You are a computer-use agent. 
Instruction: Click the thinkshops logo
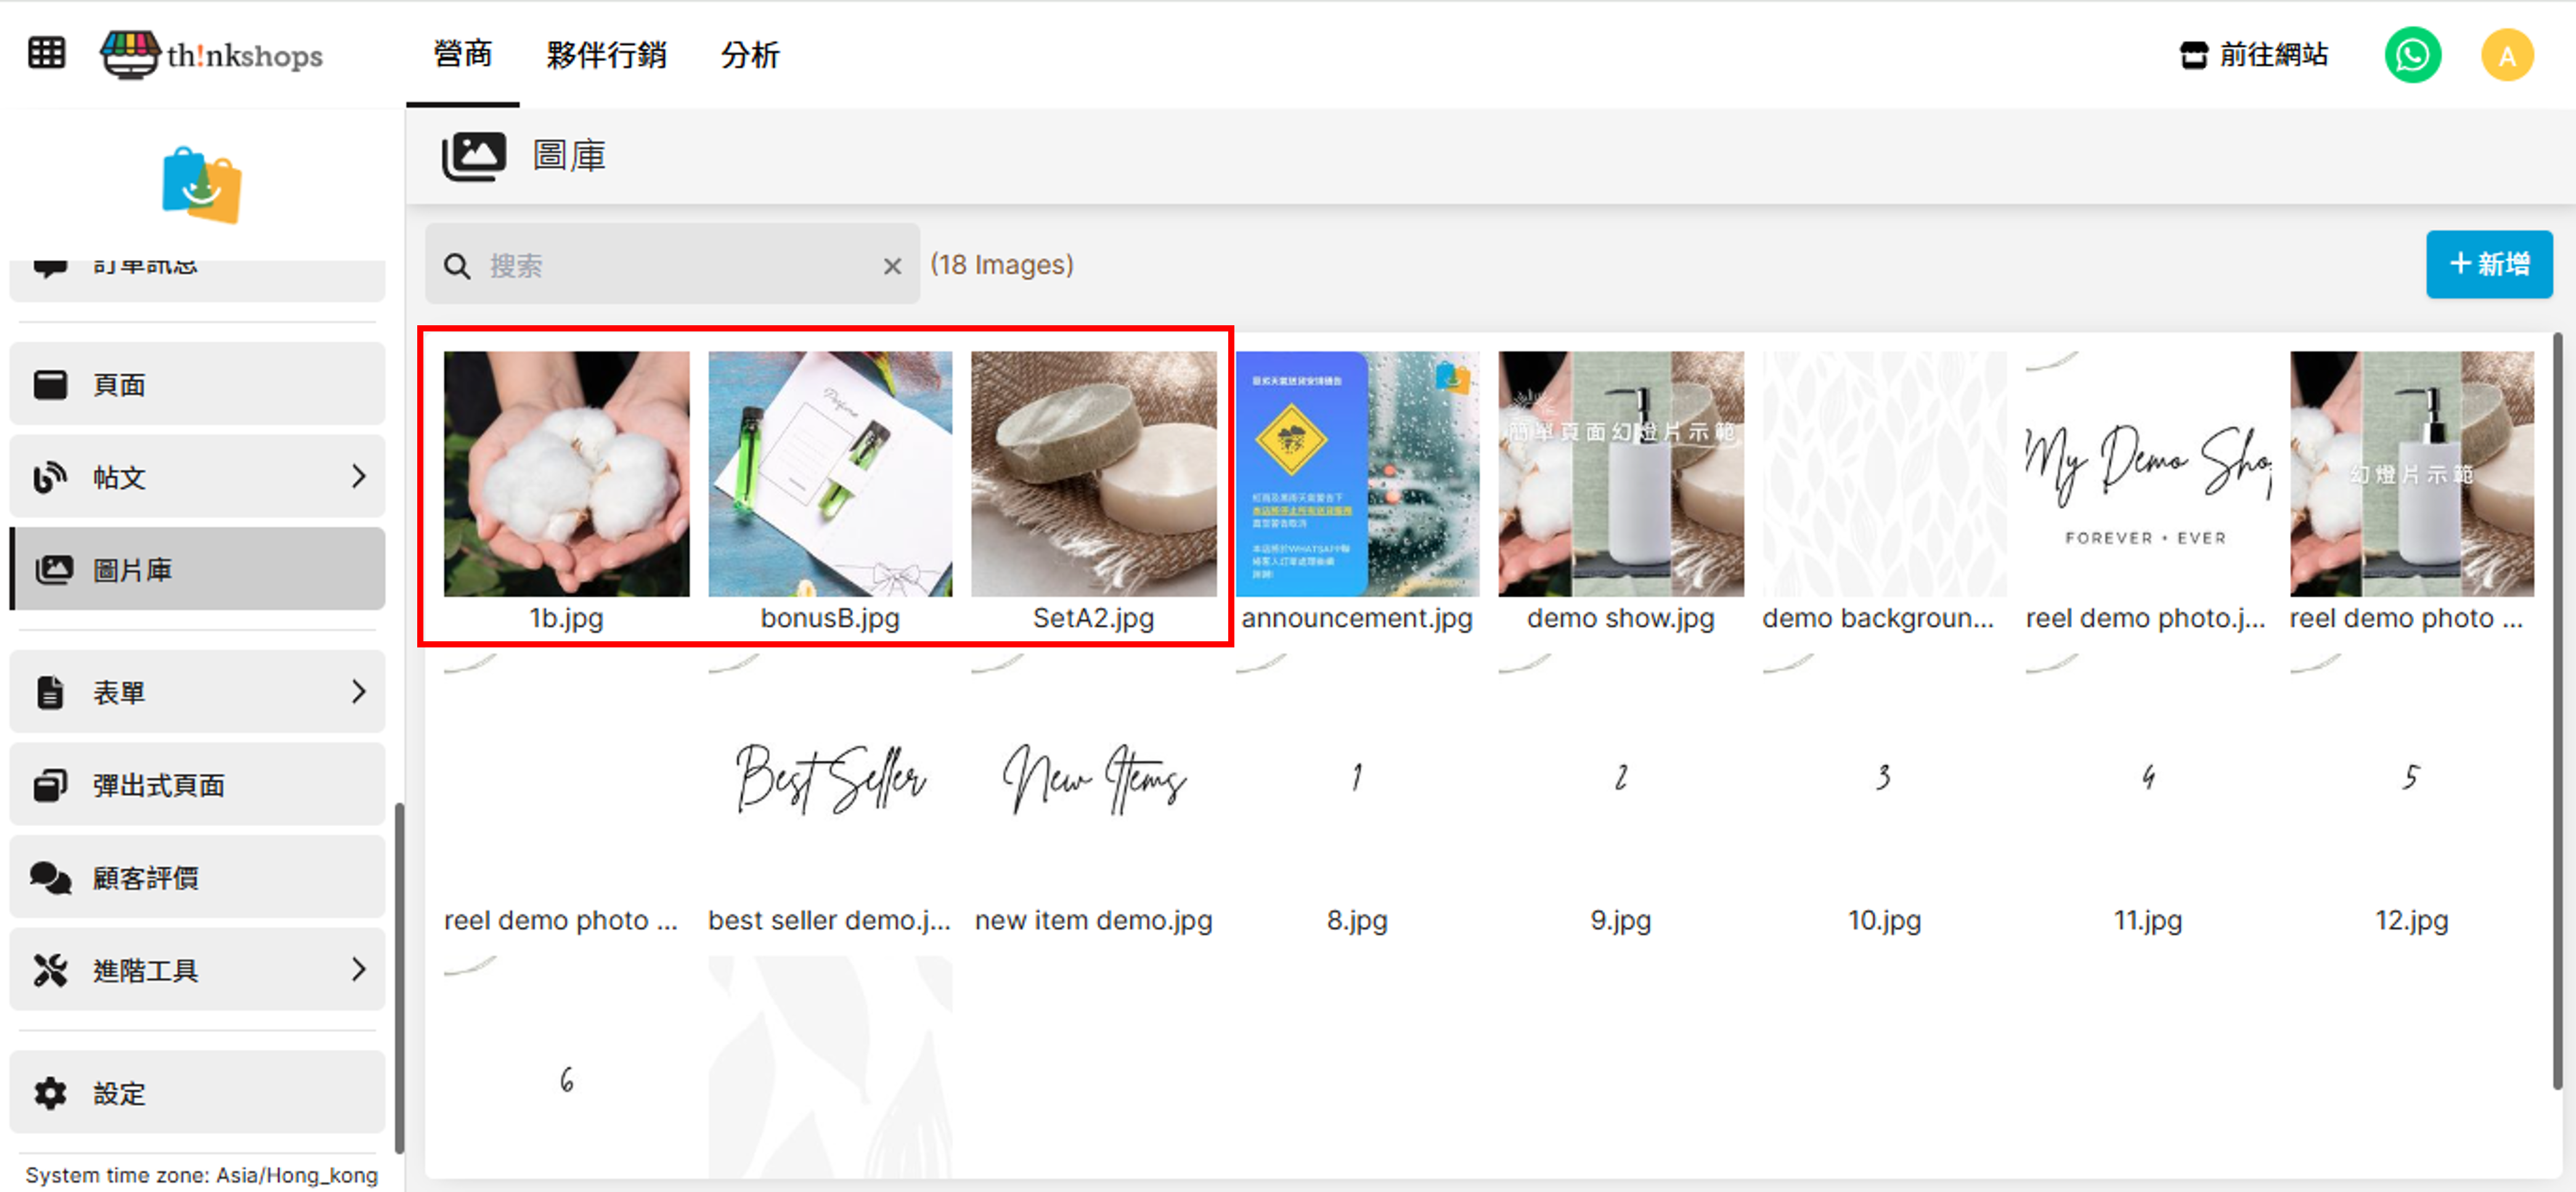coord(212,55)
